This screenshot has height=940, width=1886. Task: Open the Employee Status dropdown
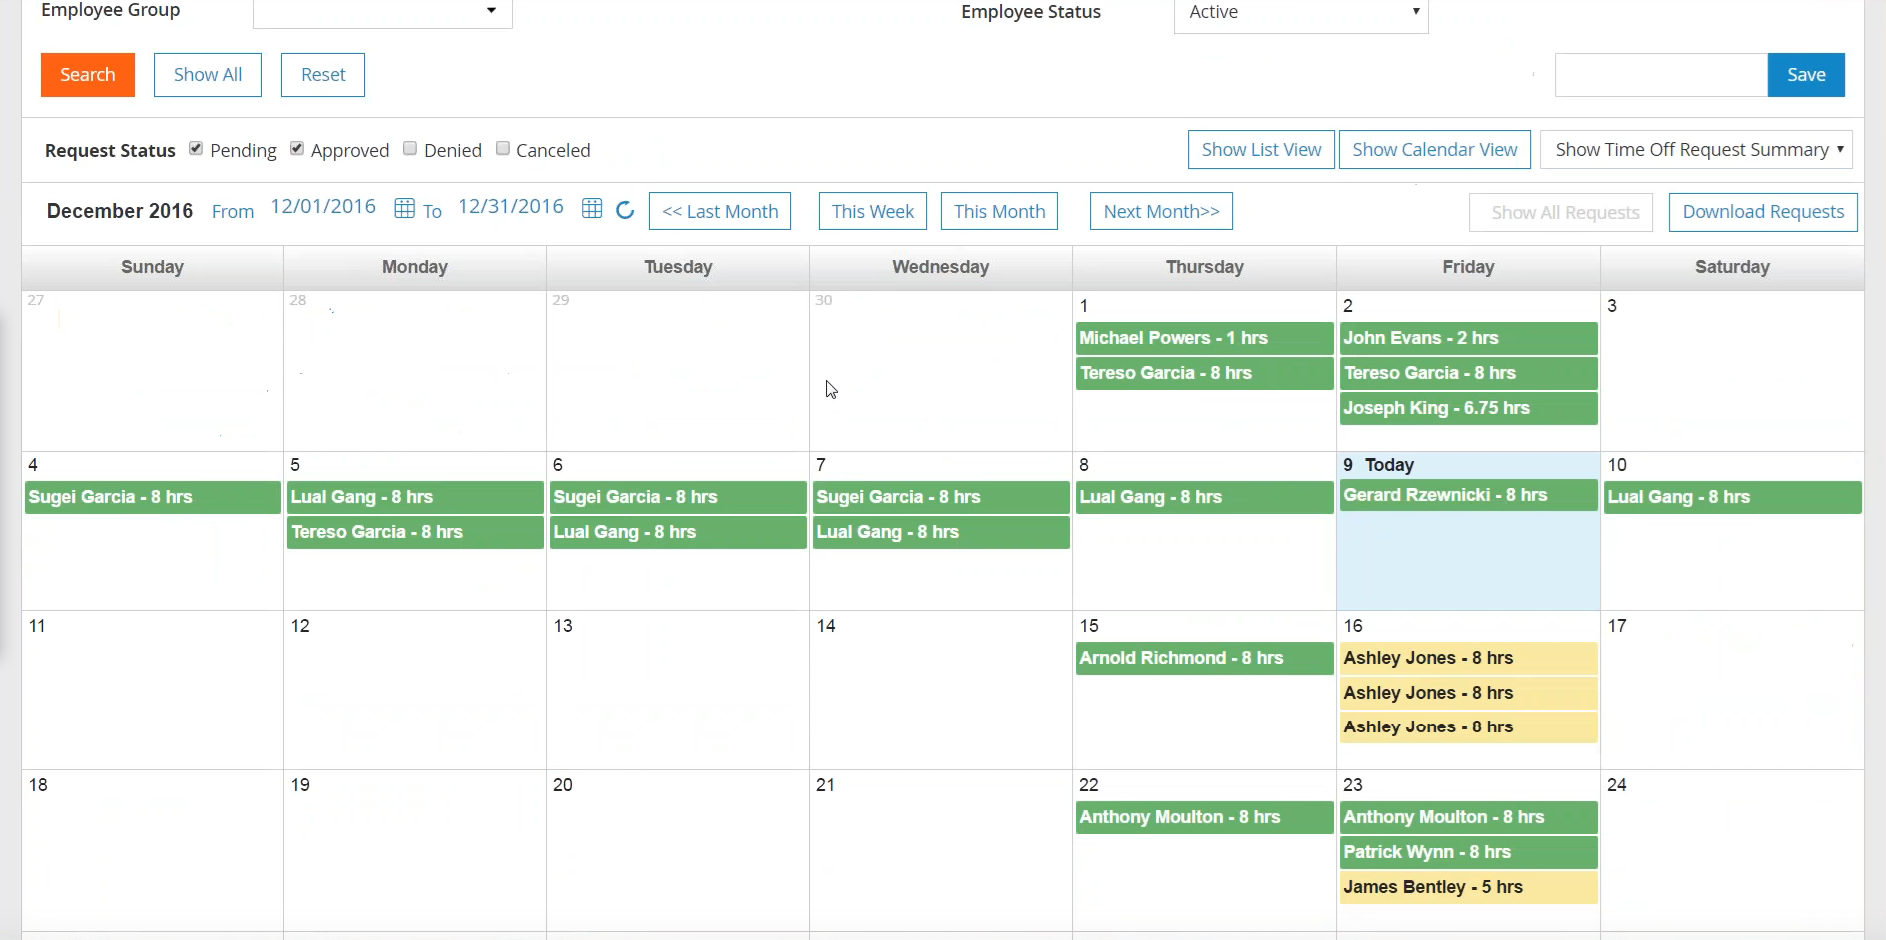[1300, 13]
